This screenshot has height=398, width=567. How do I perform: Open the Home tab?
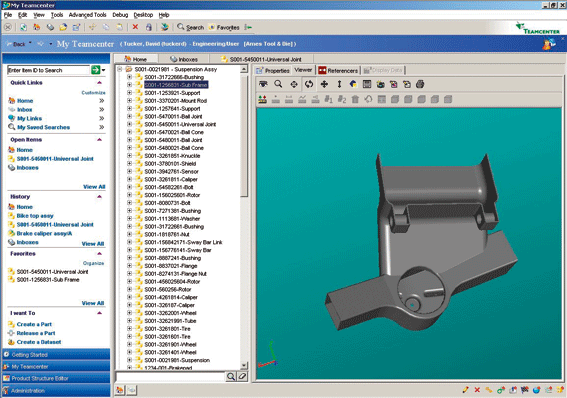136,59
